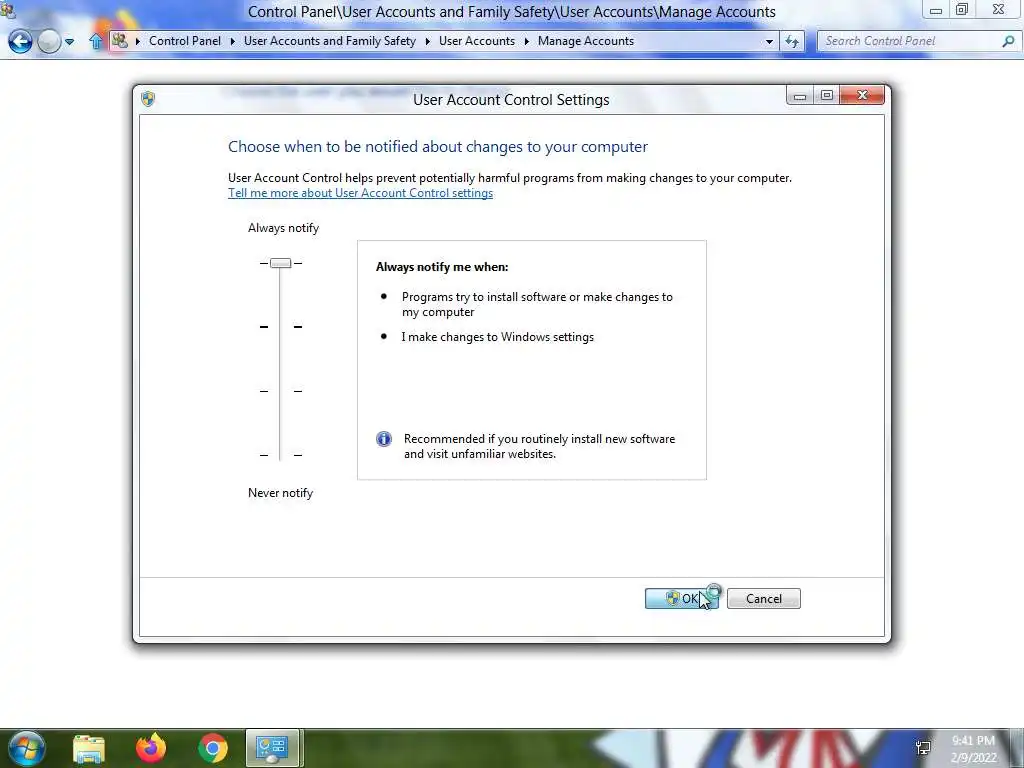This screenshot has height=768, width=1024.
Task: Open the Windows Start orb
Action: click(27, 748)
